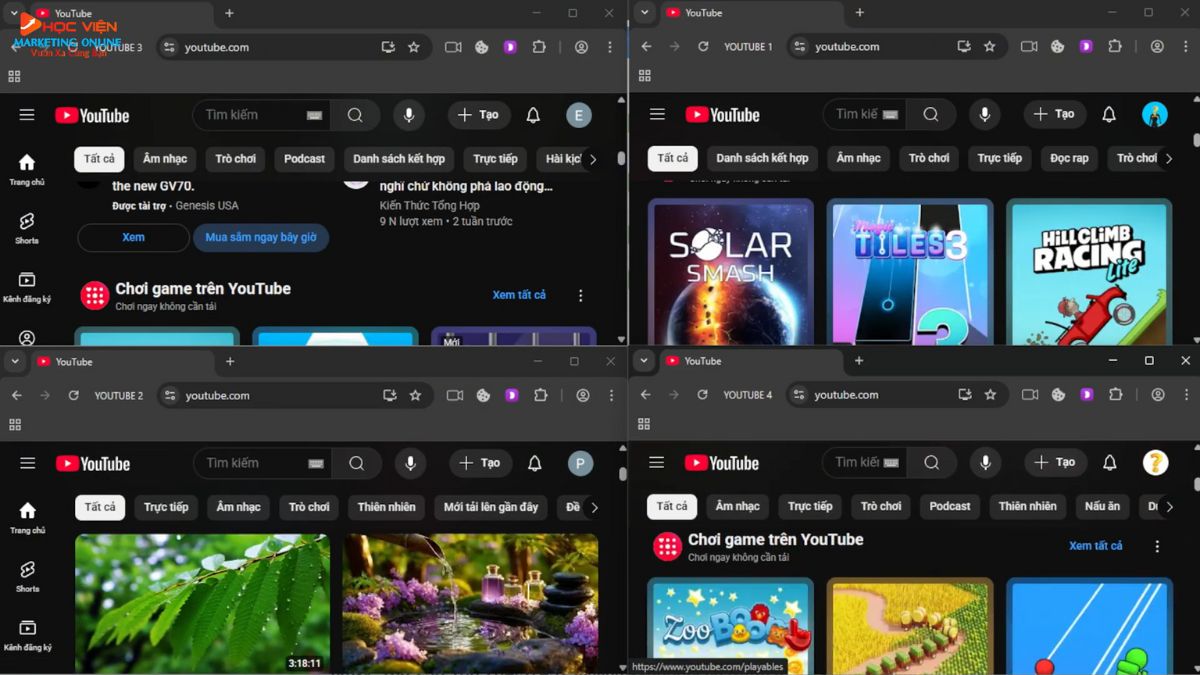This screenshot has height=675, width=1200.
Task: Open the green leaf video thumbnail in YouTube 2
Action: (x=202, y=604)
